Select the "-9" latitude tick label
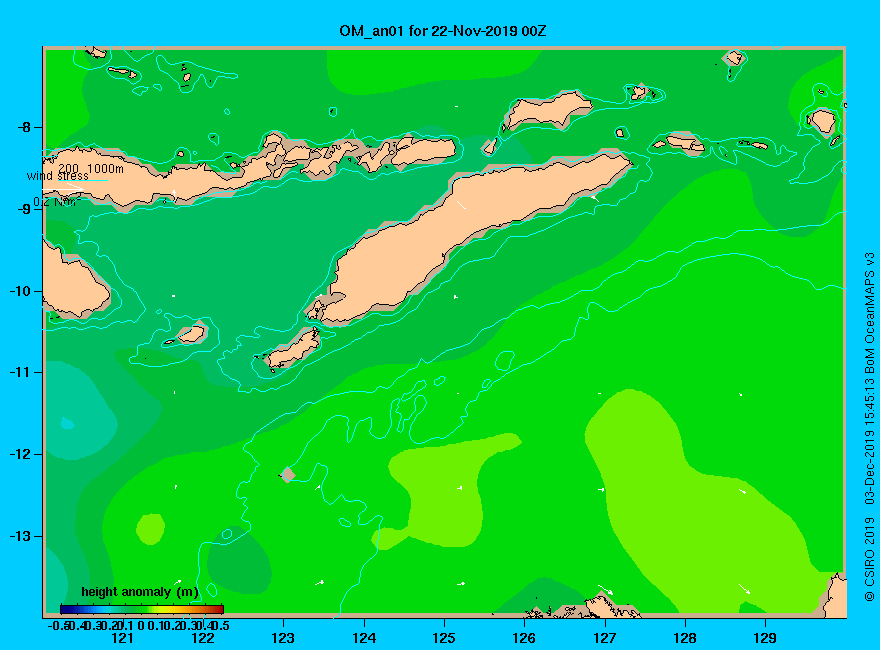The width and height of the screenshot is (880, 650). coord(24,209)
